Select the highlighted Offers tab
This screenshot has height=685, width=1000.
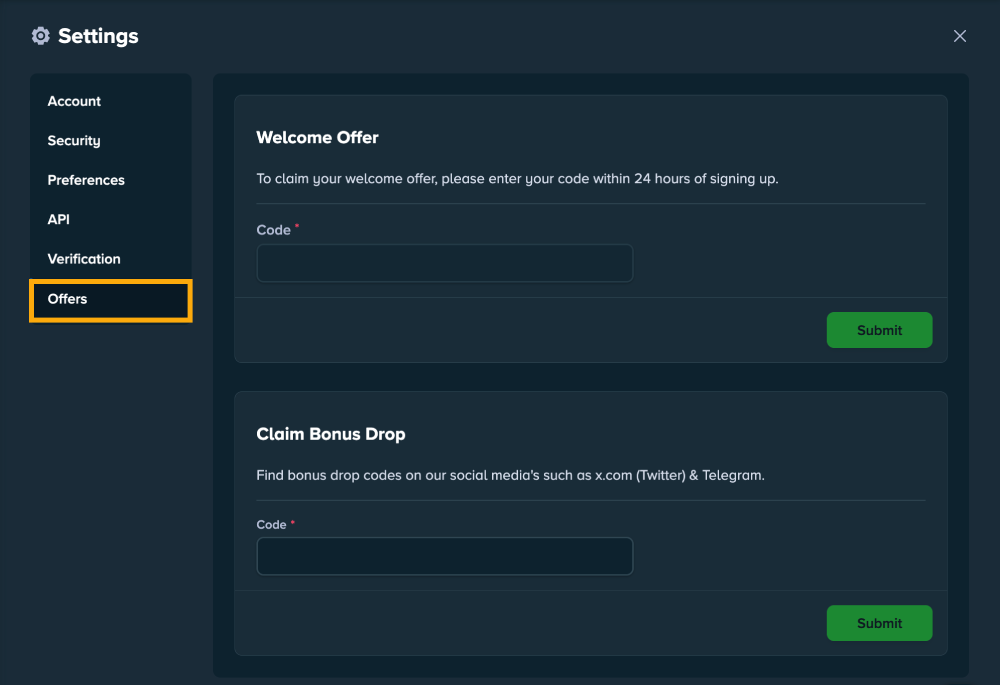(68, 299)
